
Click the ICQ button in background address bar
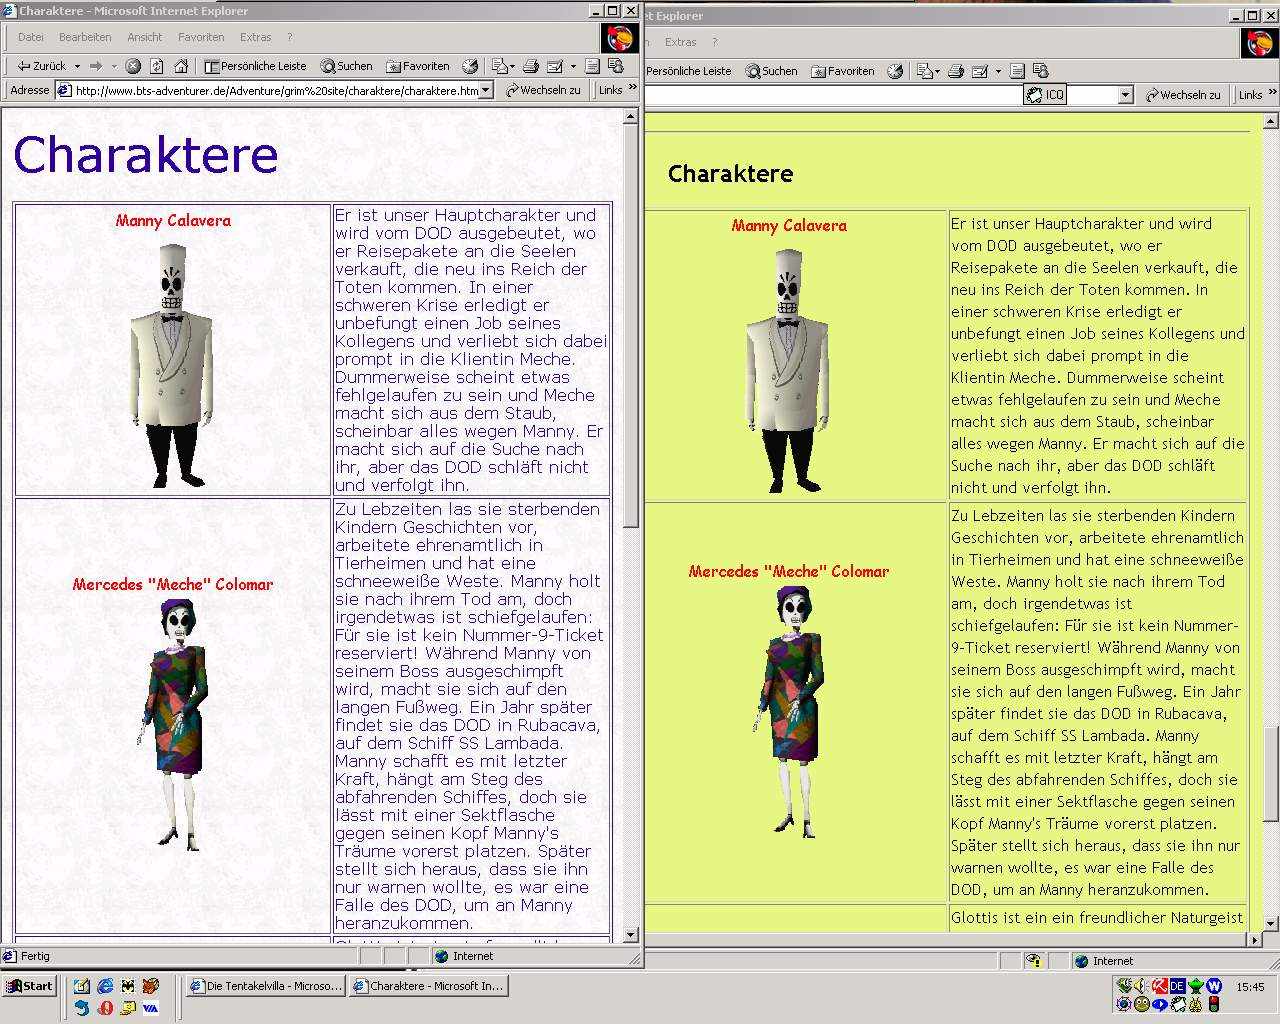[x=1046, y=95]
